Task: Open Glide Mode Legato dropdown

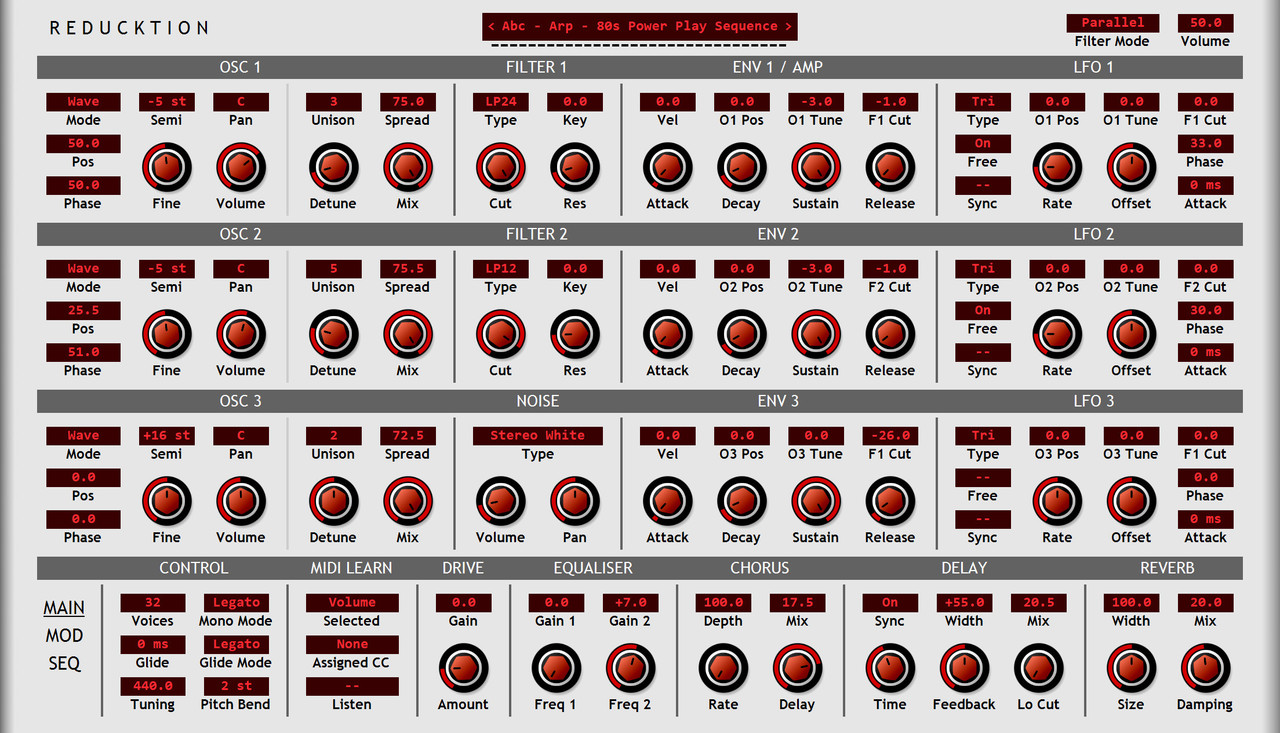Action: tap(236, 644)
